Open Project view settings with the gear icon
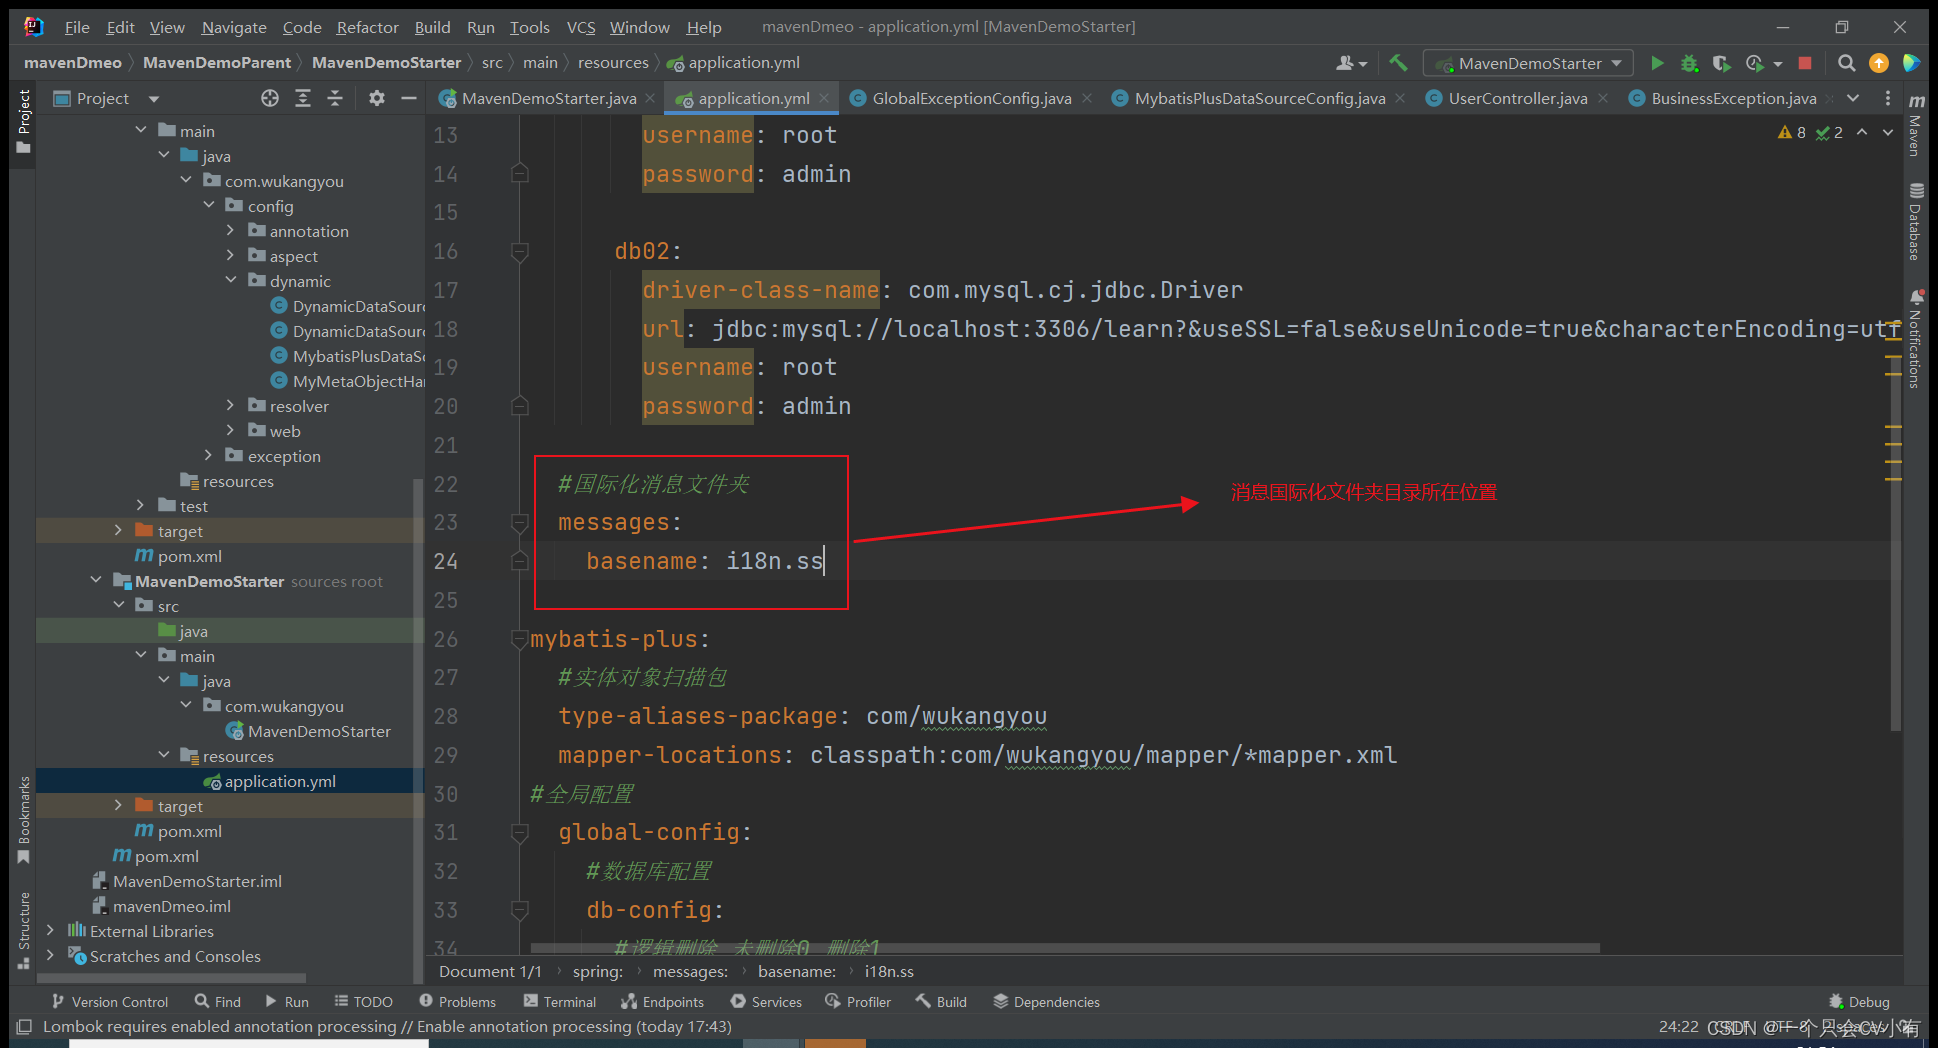This screenshot has height=1048, width=1938. 376,98
